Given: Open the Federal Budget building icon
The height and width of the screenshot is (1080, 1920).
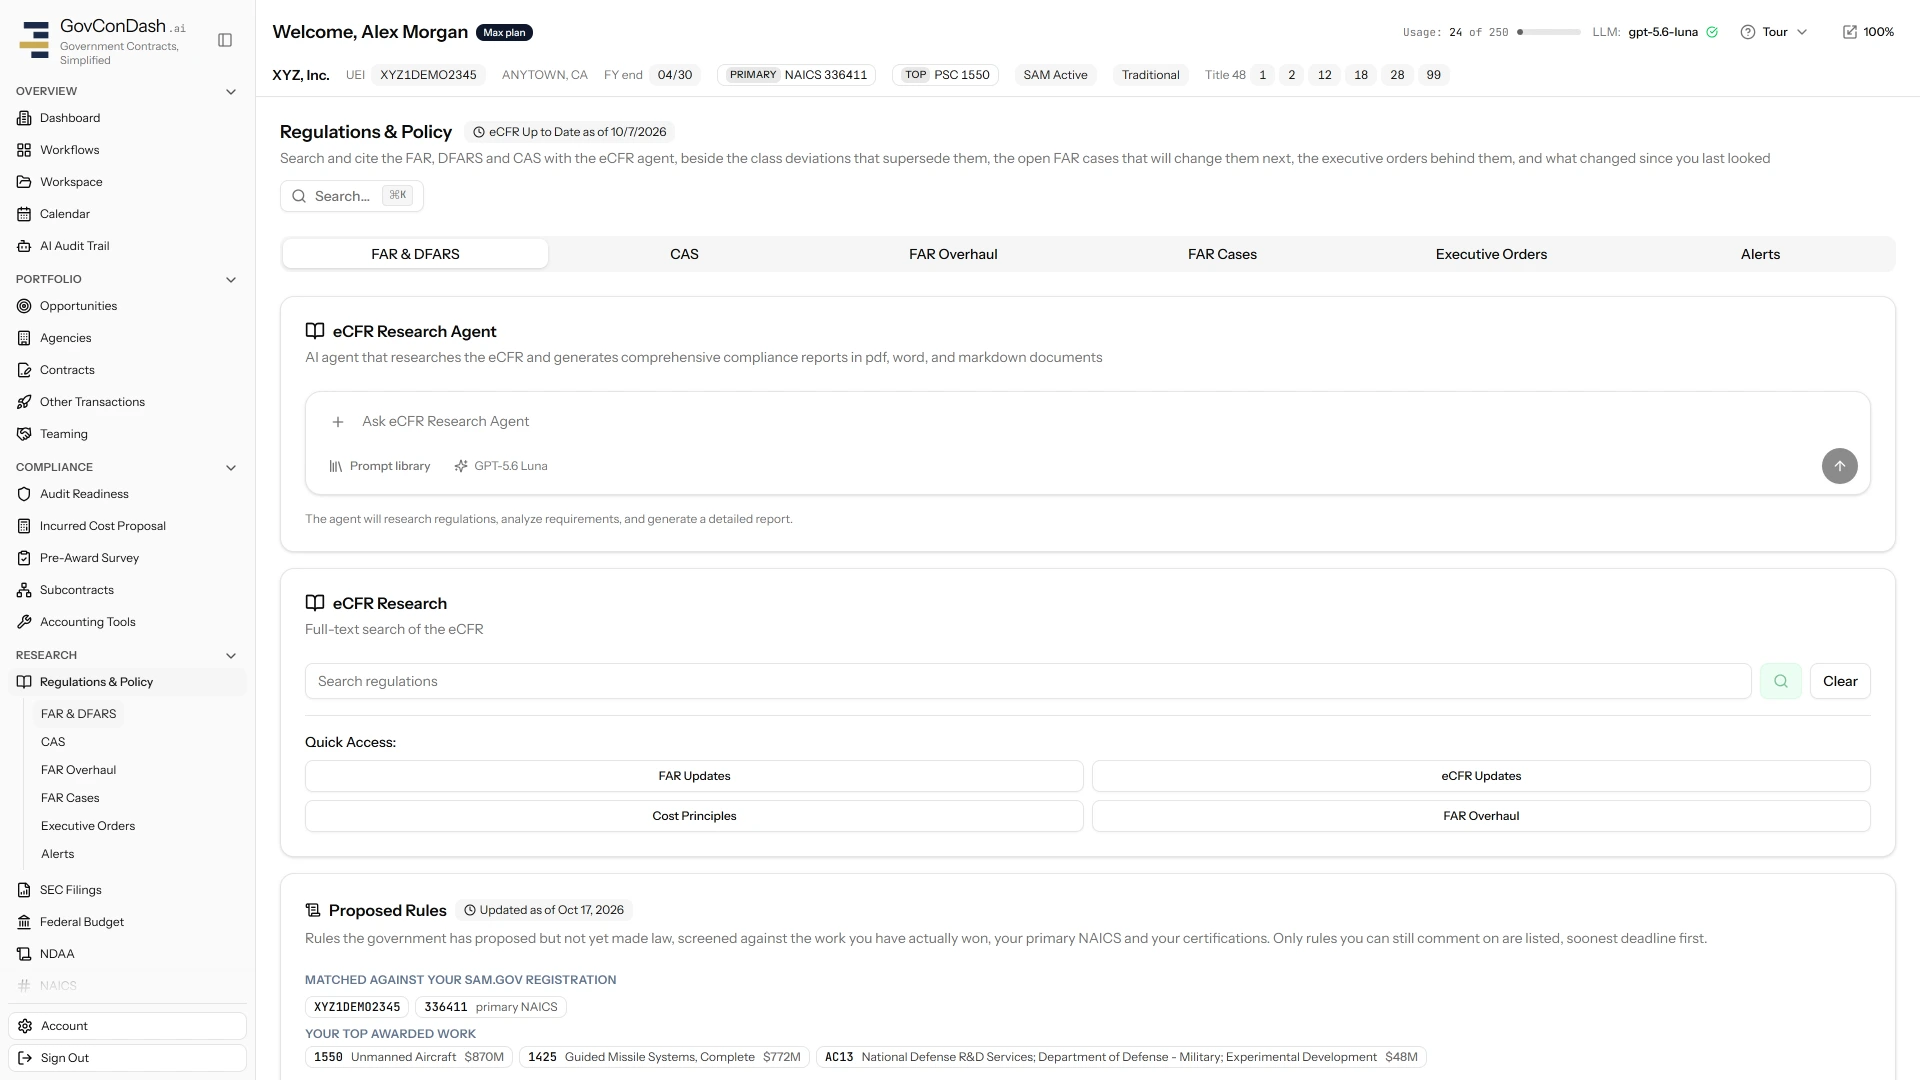Looking at the screenshot, I should 24,922.
